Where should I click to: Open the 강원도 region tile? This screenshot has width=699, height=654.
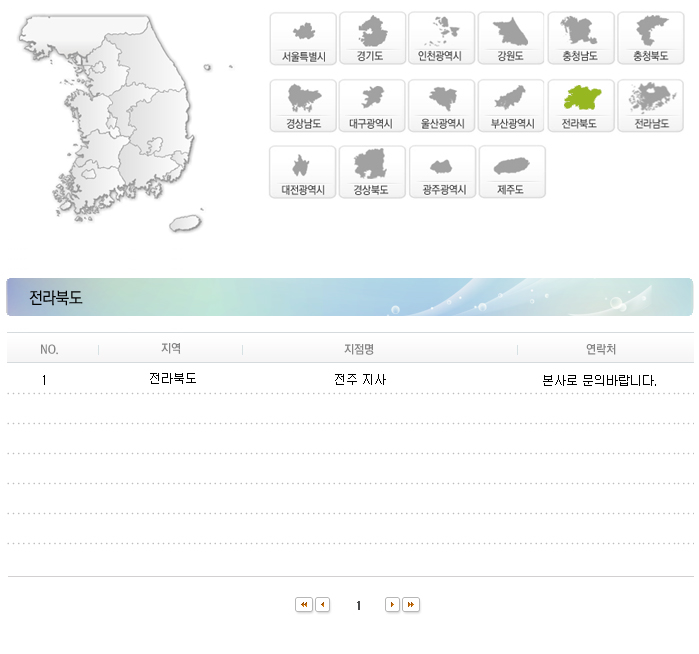(x=511, y=38)
